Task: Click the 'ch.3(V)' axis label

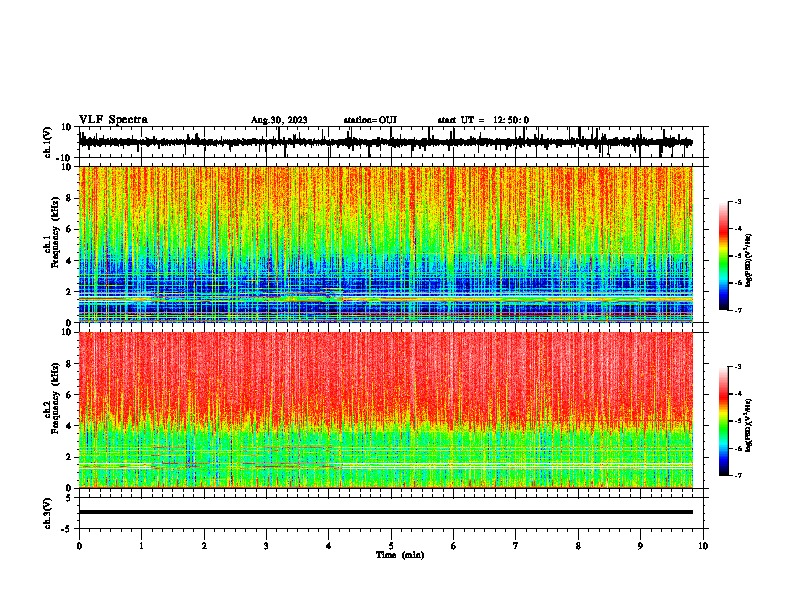Action: coord(48,513)
